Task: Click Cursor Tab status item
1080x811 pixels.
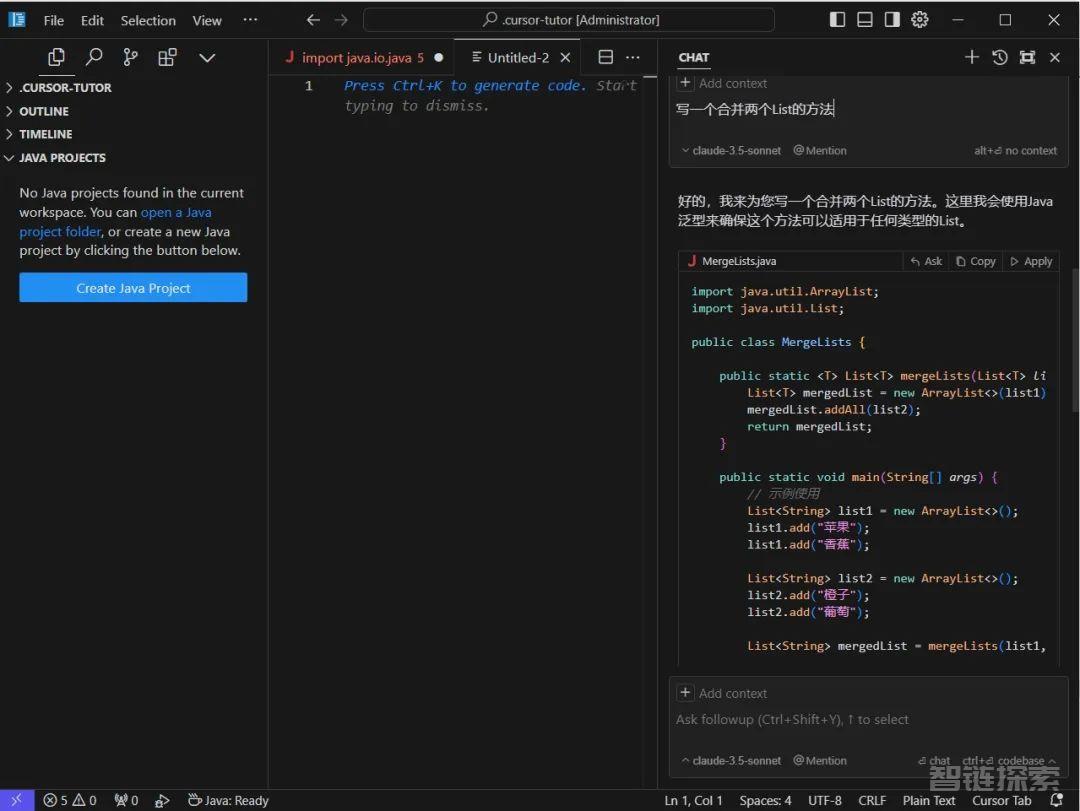Action: click(x=1001, y=800)
